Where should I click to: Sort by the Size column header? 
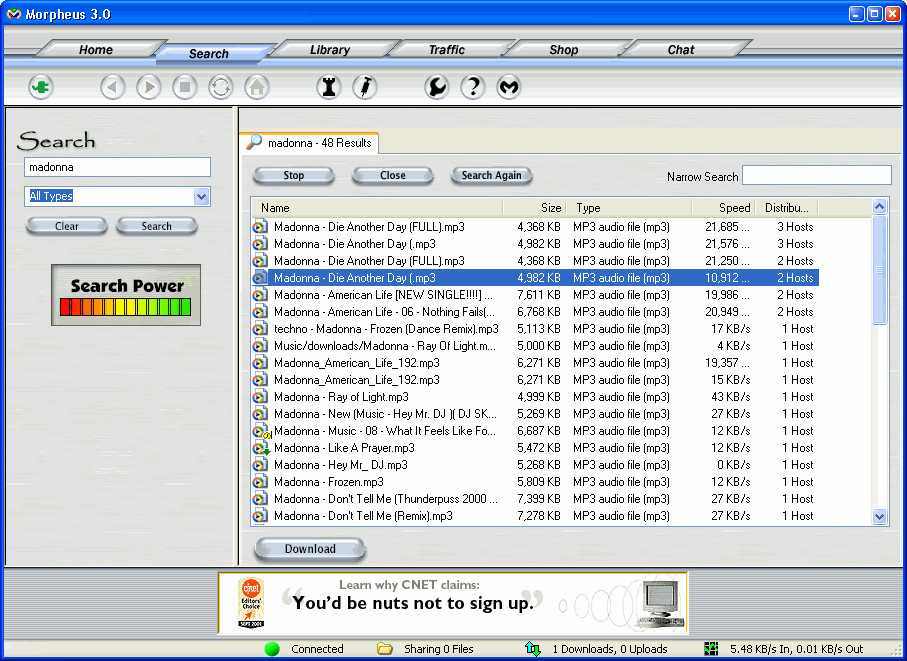534,208
